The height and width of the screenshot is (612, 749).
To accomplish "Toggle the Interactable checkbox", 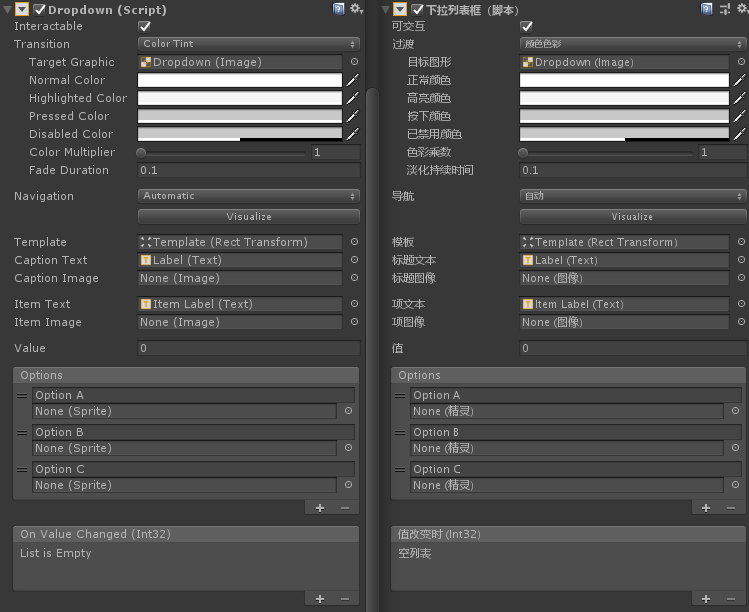I will point(144,26).
